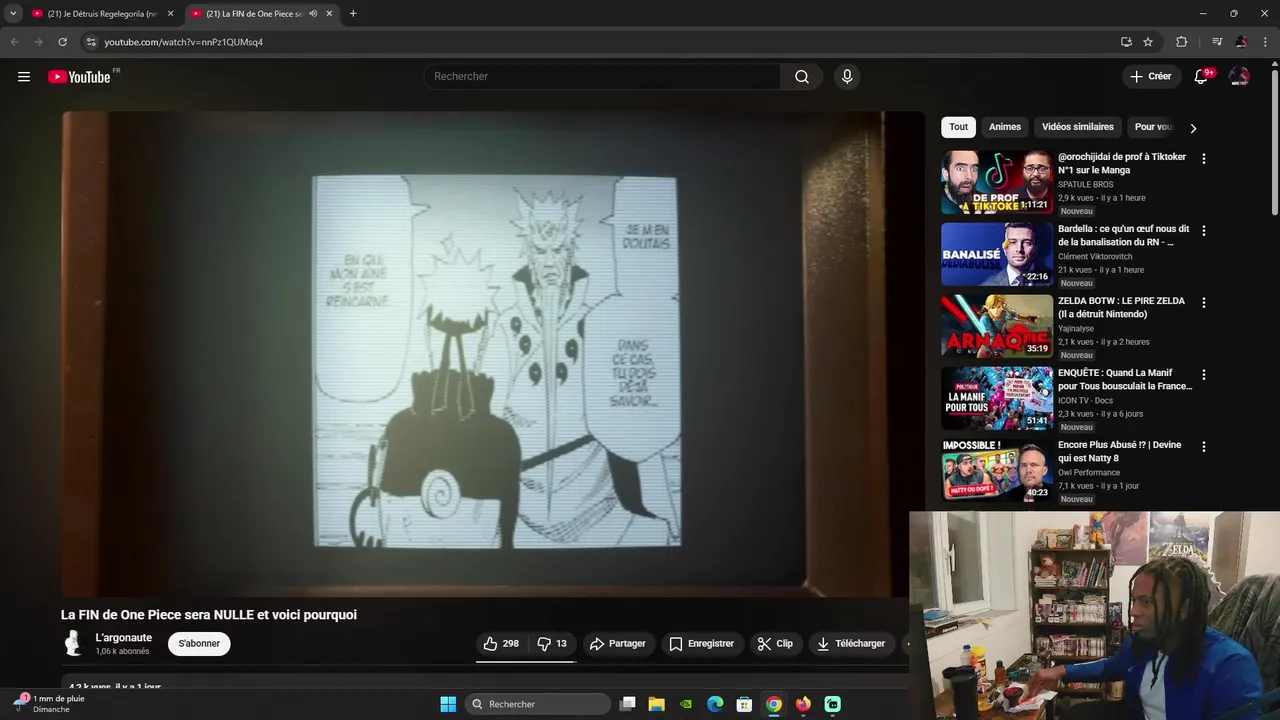Open the Devine qui est Natty thumbnail
Screen dimensions: 1280x720
[x=997, y=470]
